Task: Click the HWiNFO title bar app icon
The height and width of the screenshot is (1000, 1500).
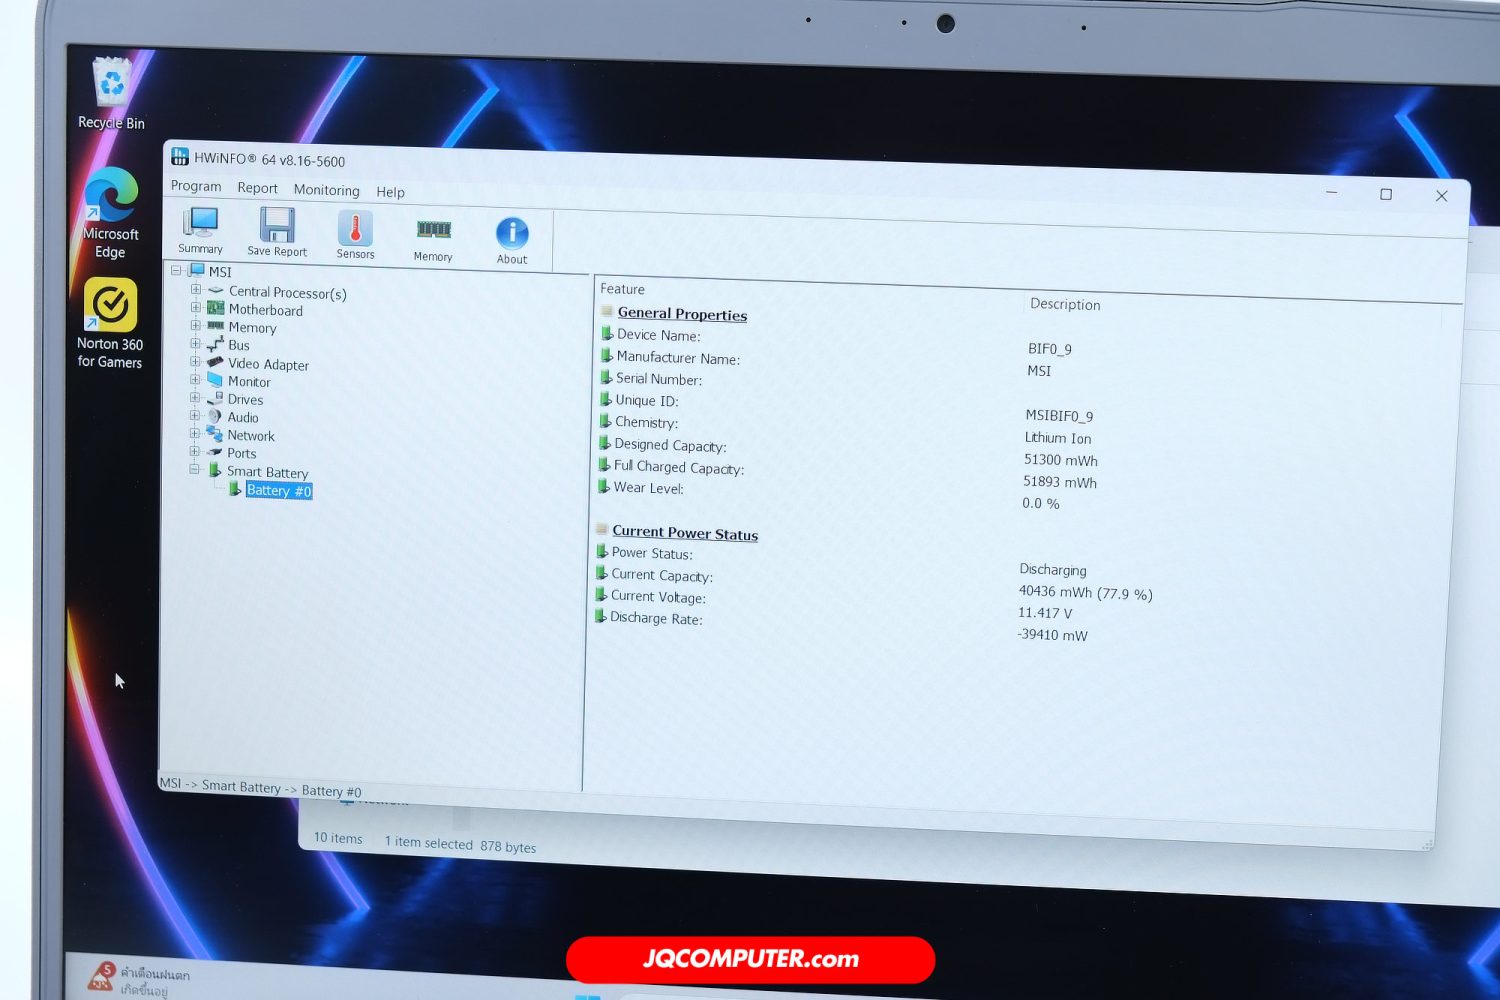Action: click(180, 156)
